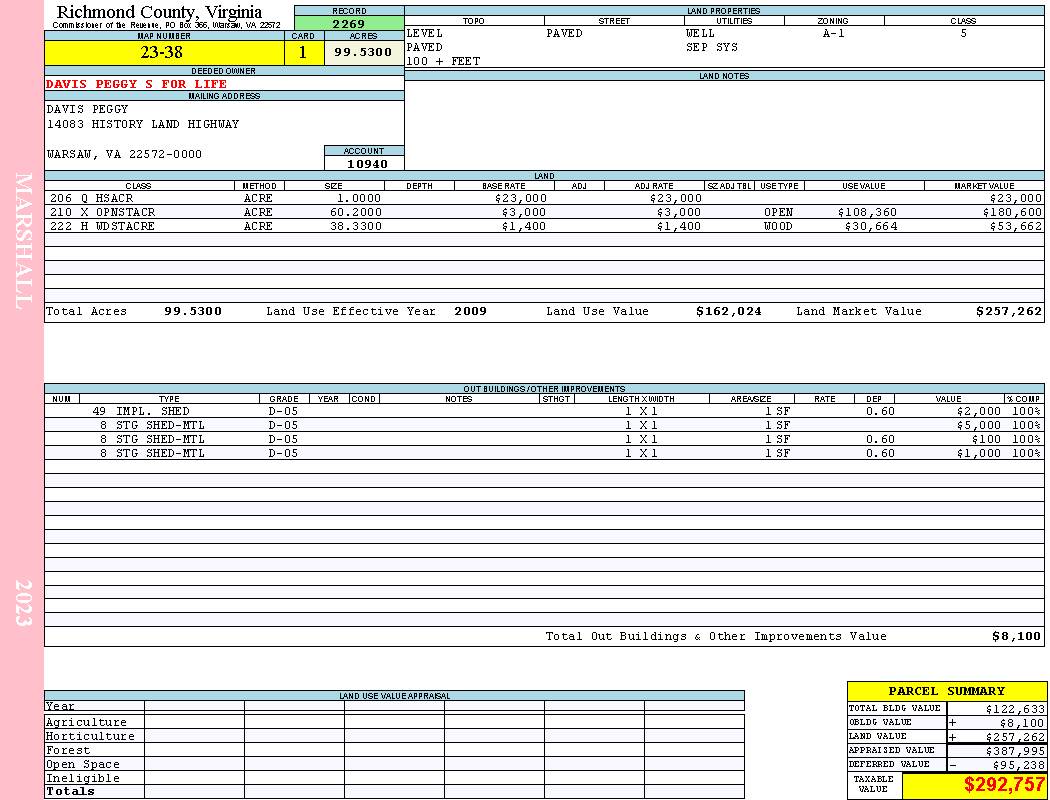
Task: Click mailing address line 14083 HISTORY LAND HIGHWAY
Action: [x=143, y=124]
